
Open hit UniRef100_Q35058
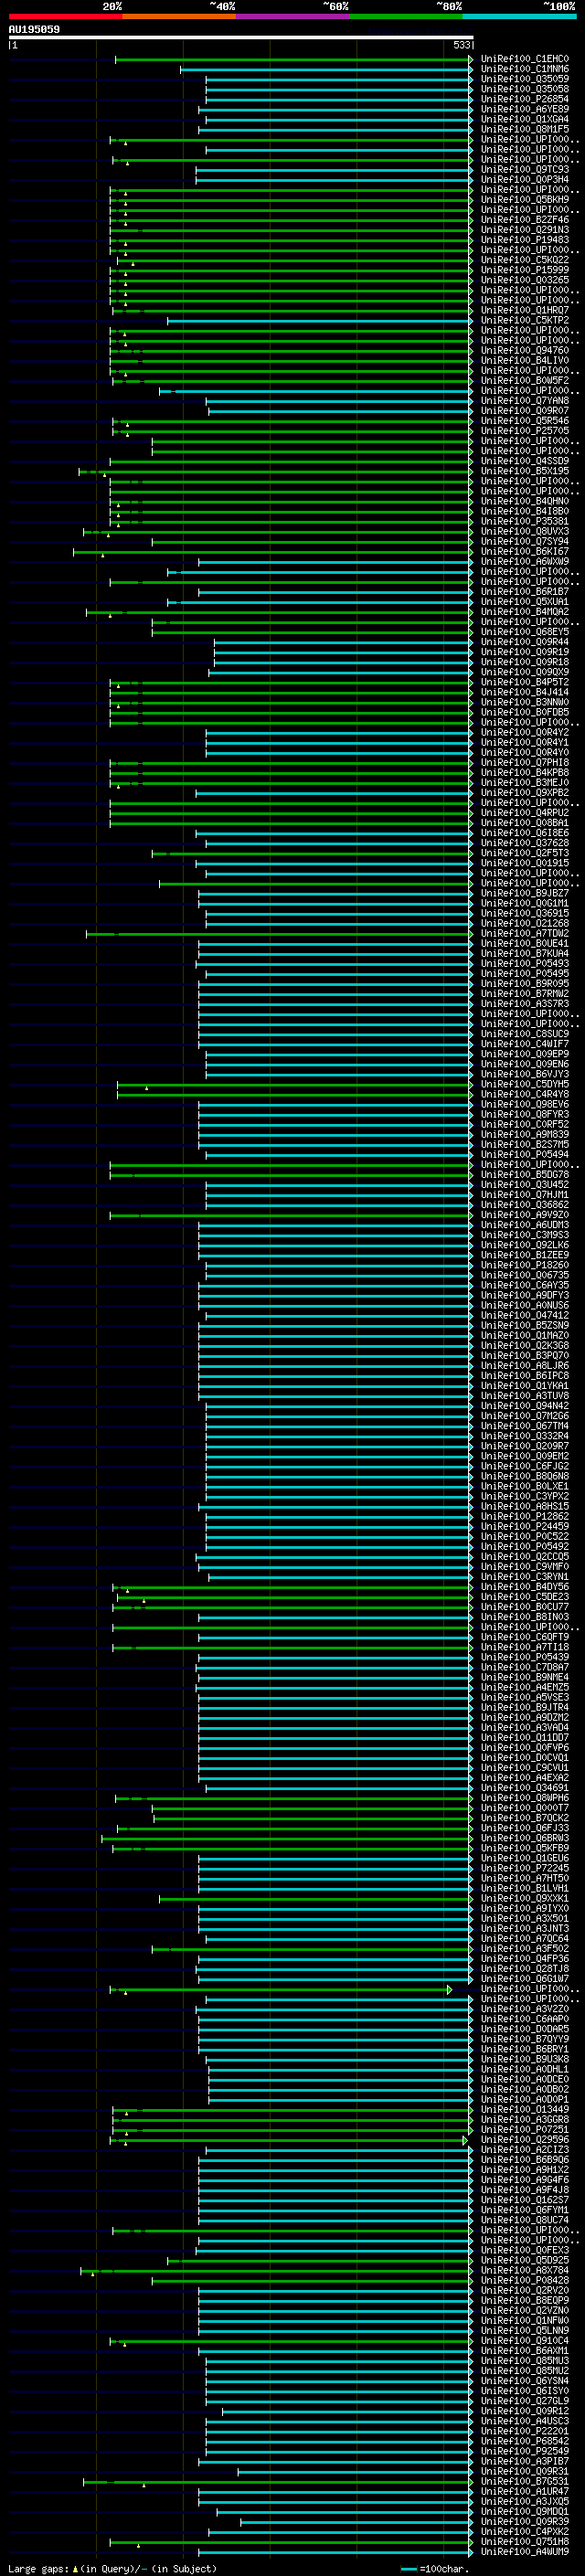[524, 89]
